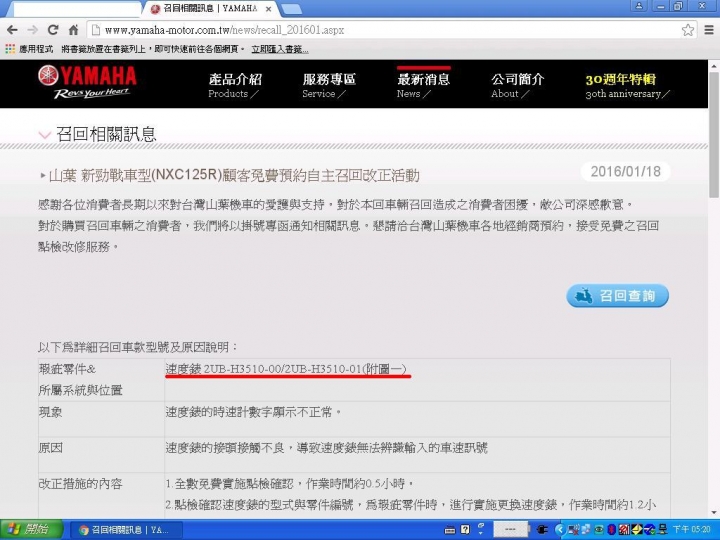This screenshot has width=720, height=540.
Task: Click the system clock 下午 05:20
Action: click(x=692, y=529)
